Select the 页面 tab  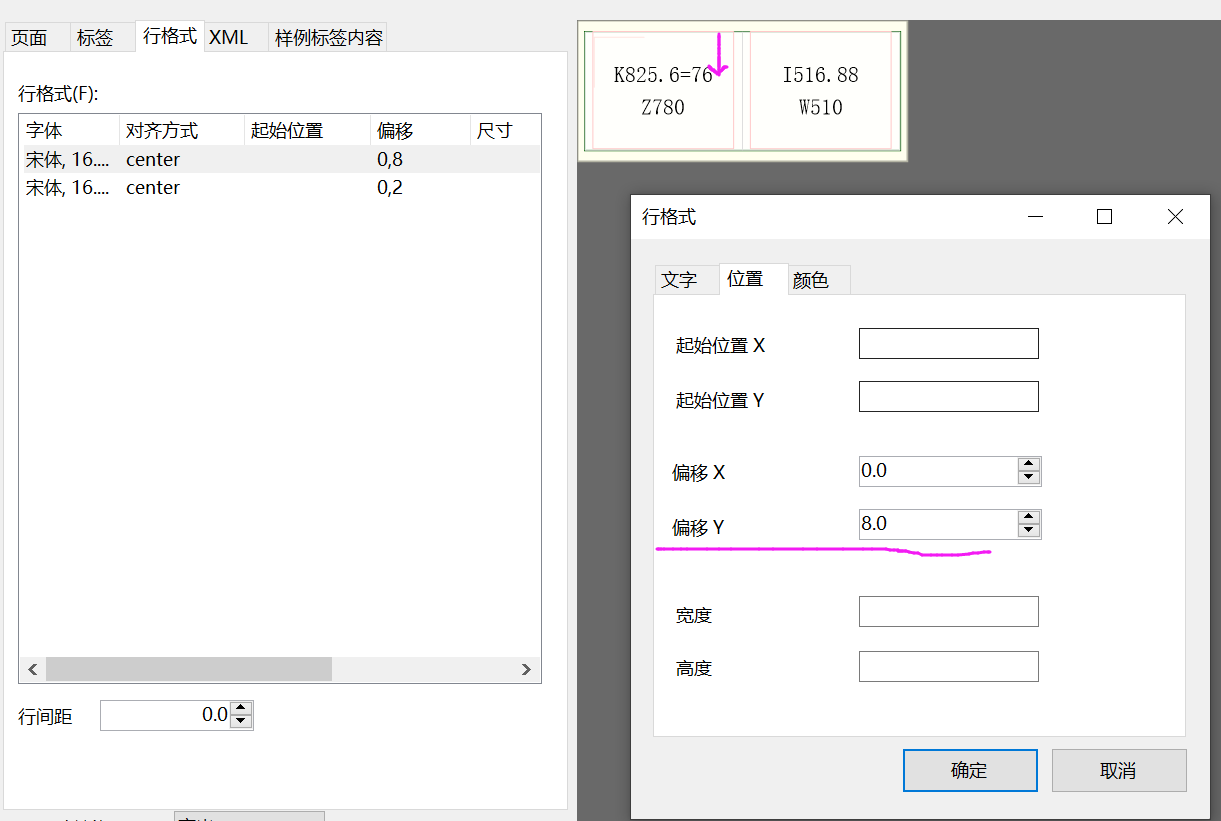(x=29, y=37)
